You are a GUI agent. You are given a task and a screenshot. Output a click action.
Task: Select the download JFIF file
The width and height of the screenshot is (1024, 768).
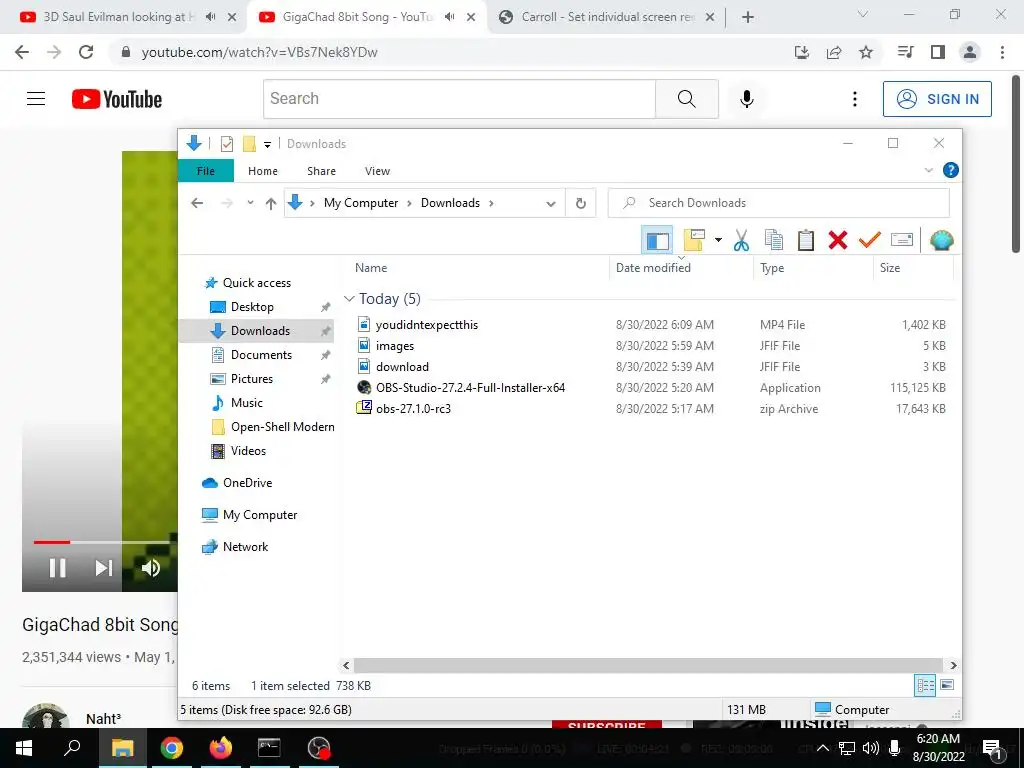402,366
